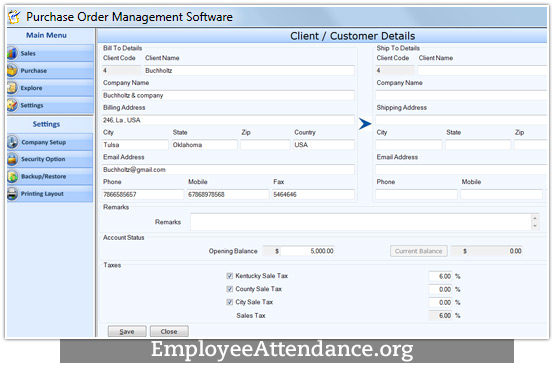Click the Bill To State field with Oklahoma
555x370 pixels.
(x=204, y=145)
